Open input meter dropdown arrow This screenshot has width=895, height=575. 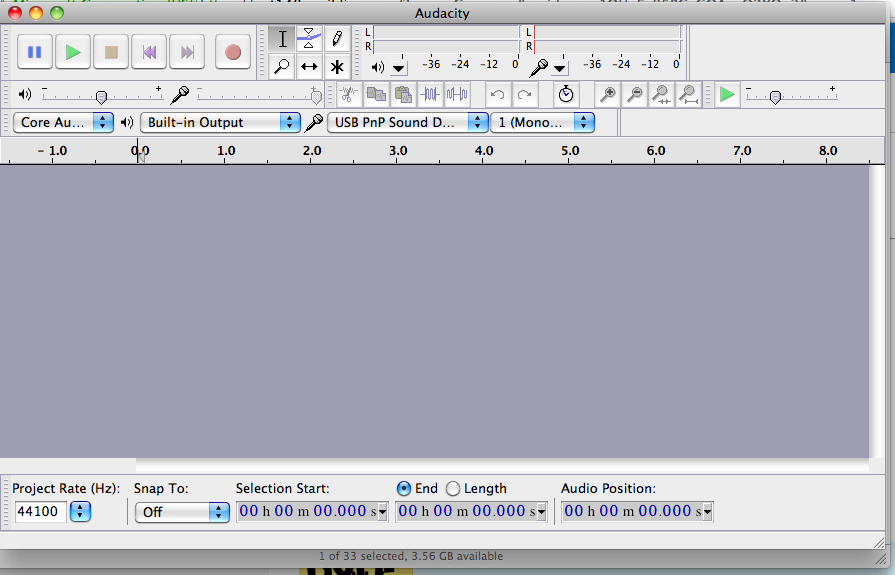560,69
